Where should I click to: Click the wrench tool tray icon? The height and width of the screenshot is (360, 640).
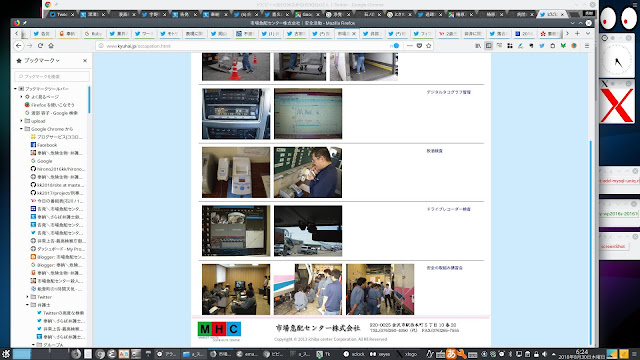tap(462, 354)
